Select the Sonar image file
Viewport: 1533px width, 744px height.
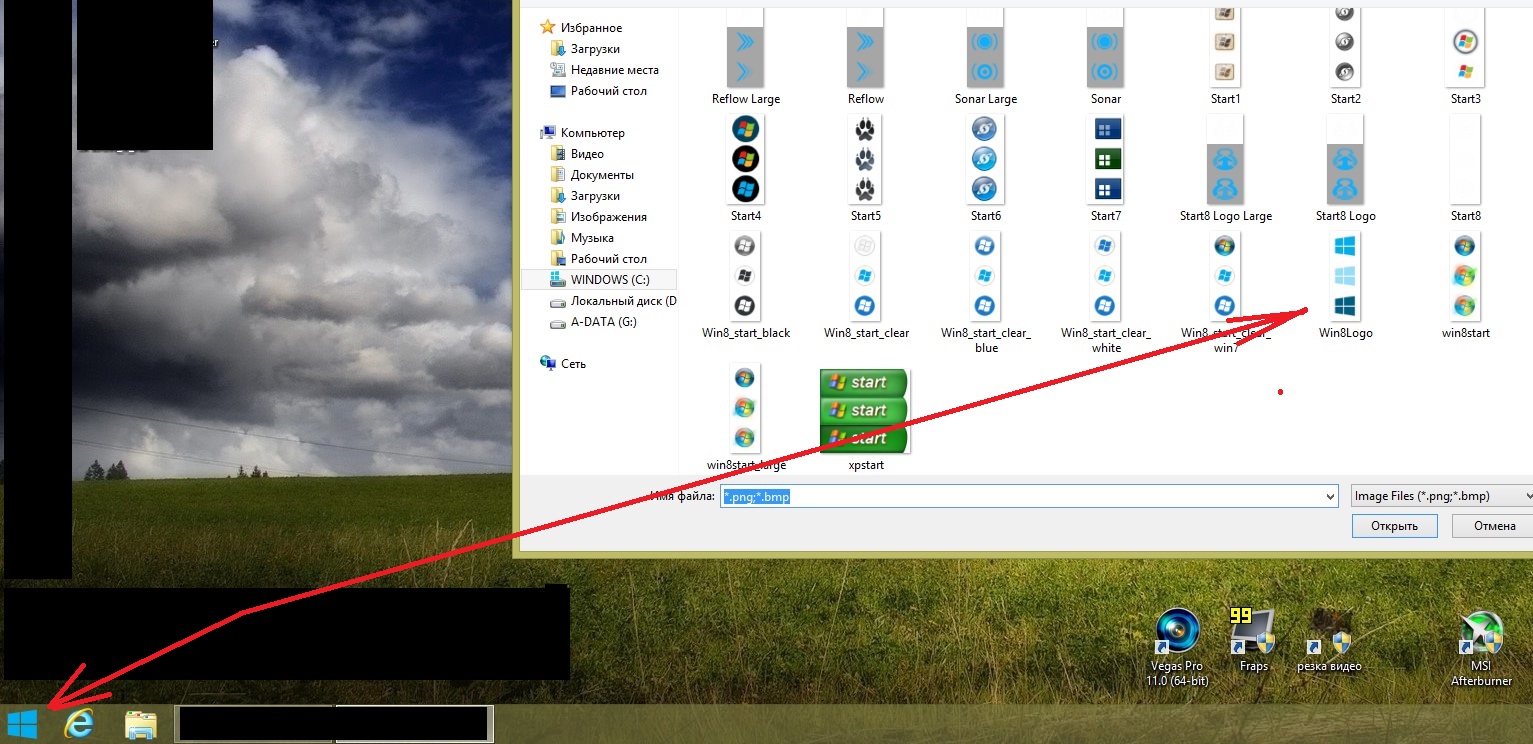(1106, 57)
